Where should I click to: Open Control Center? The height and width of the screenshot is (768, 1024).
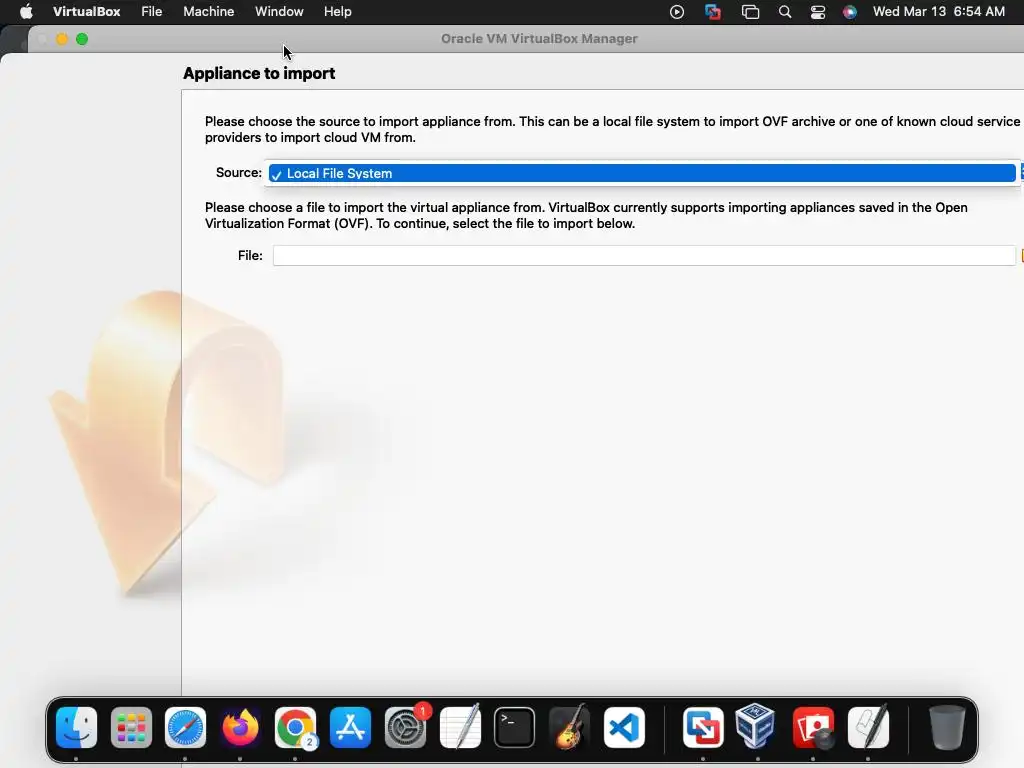click(x=818, y=12)
